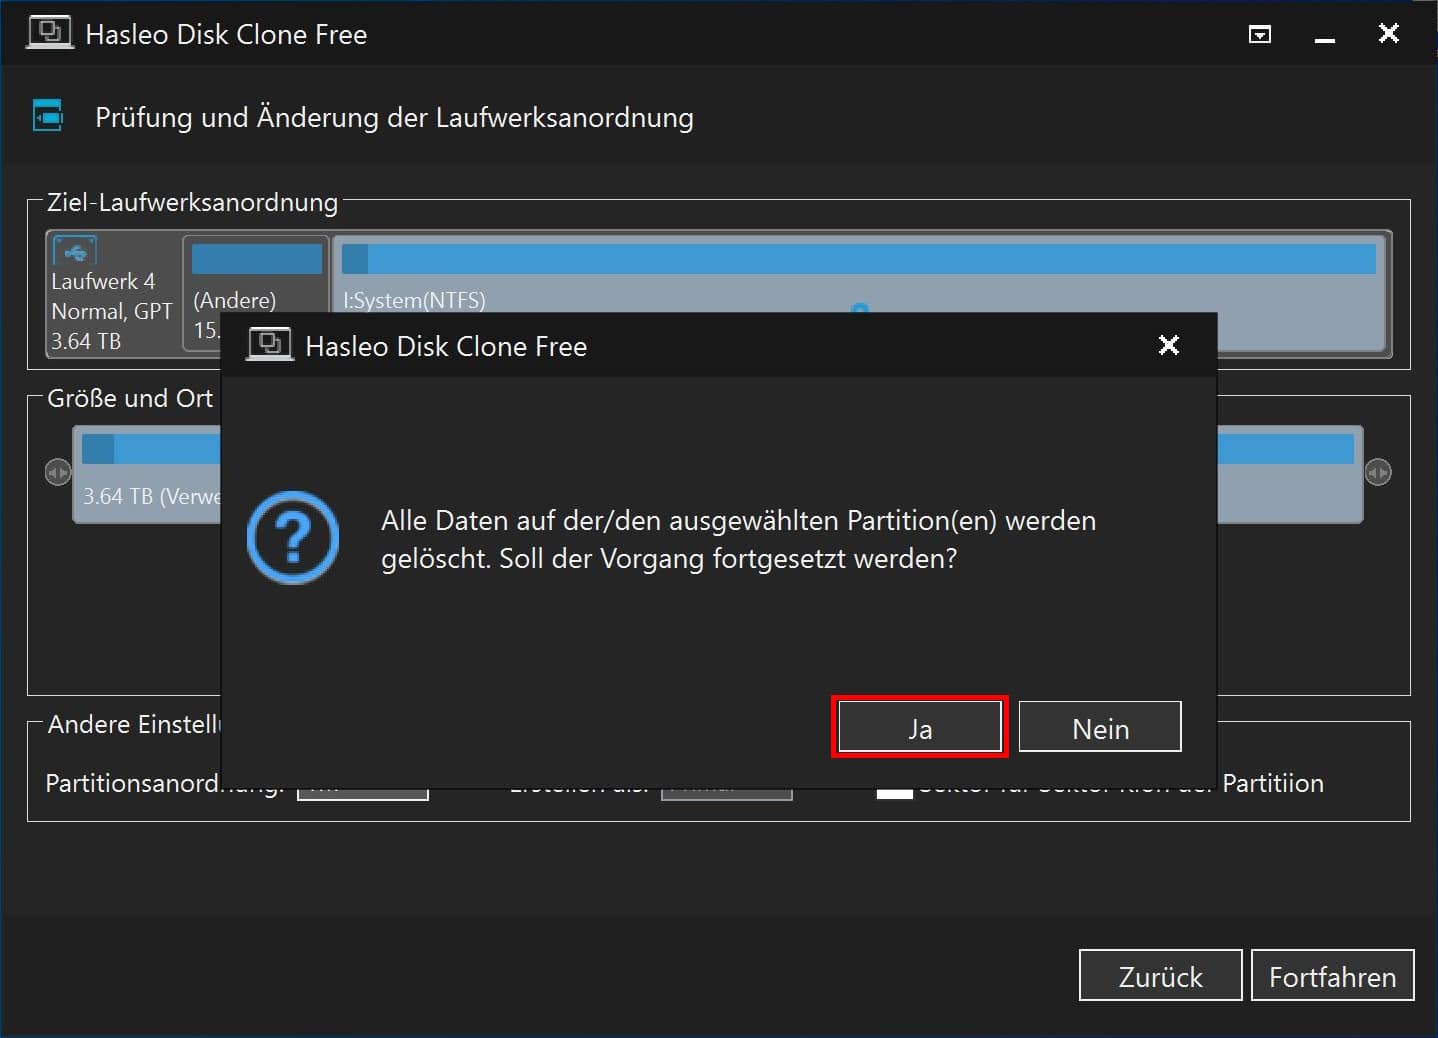Decline with the Nein button

(1100, 727)
